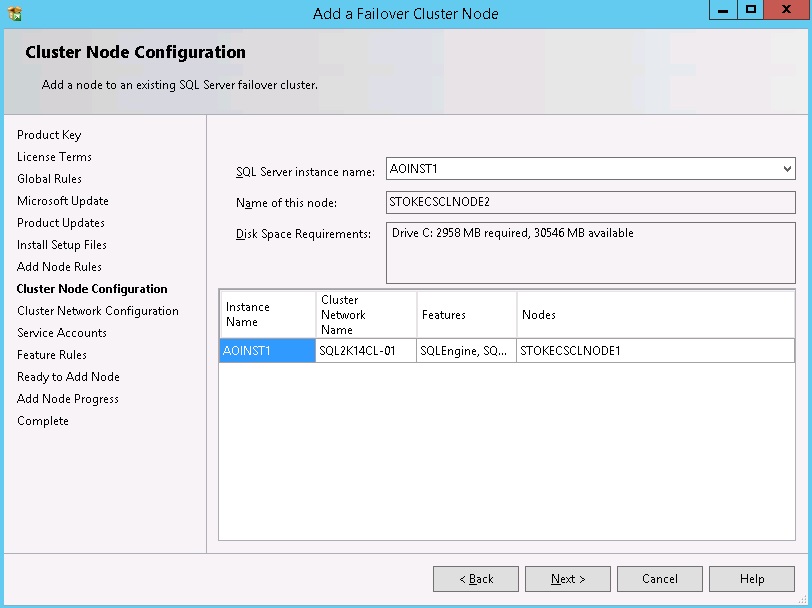Select Microsoft Update step in sidebar
The image size is (812, 608).
63,201
